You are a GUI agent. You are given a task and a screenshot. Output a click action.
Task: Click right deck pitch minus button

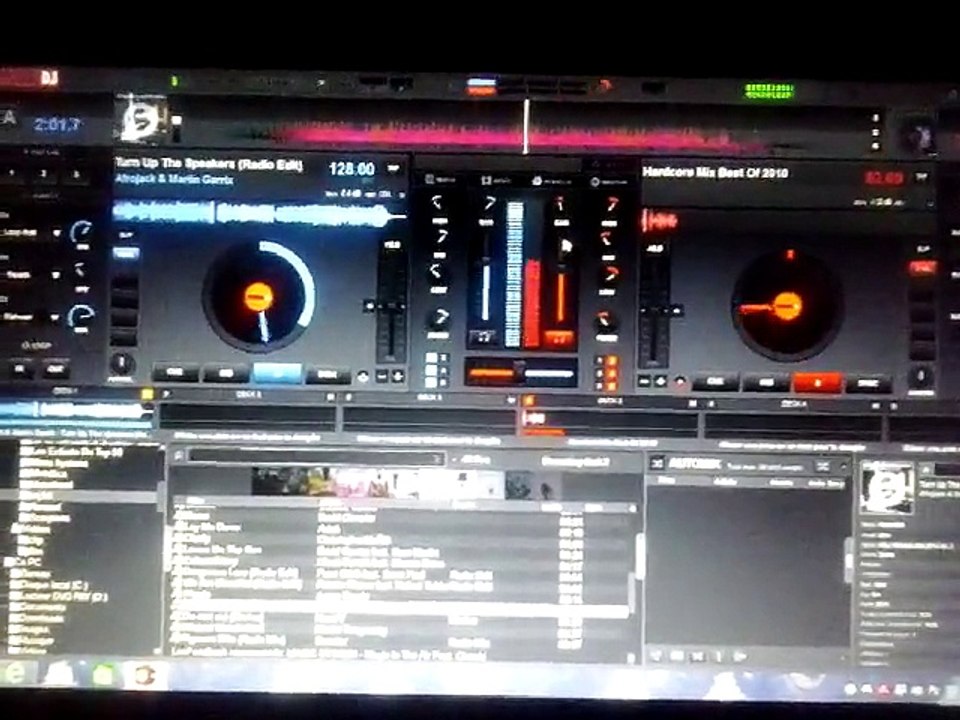coord(644,381)
